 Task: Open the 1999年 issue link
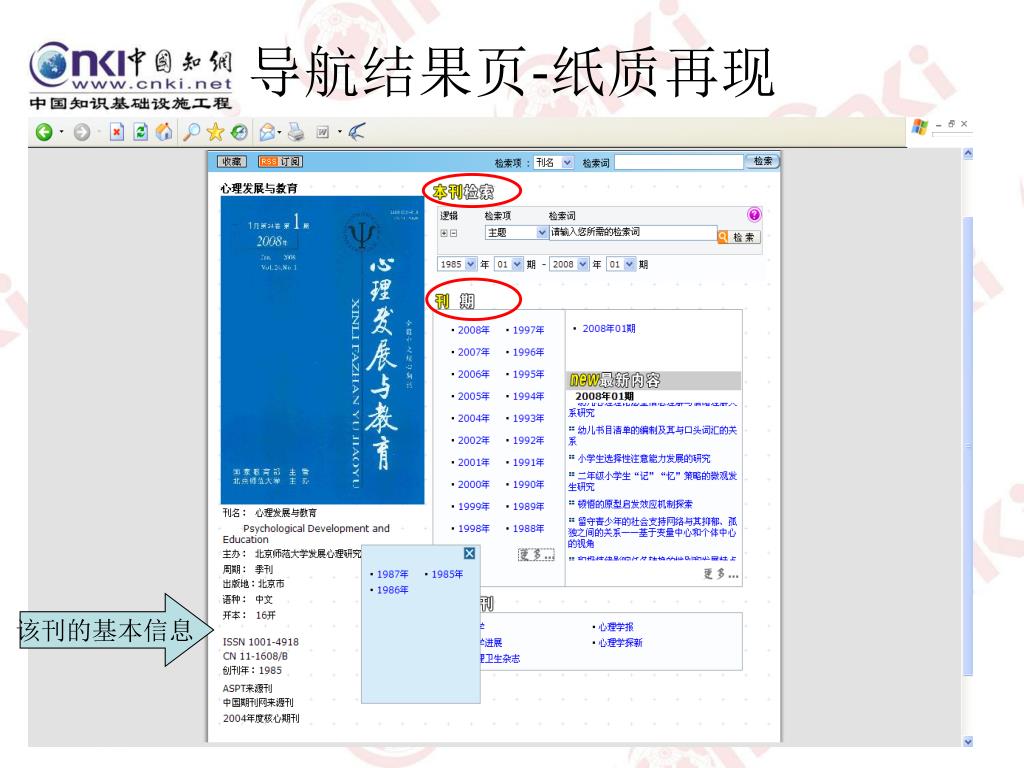[473, 507]
